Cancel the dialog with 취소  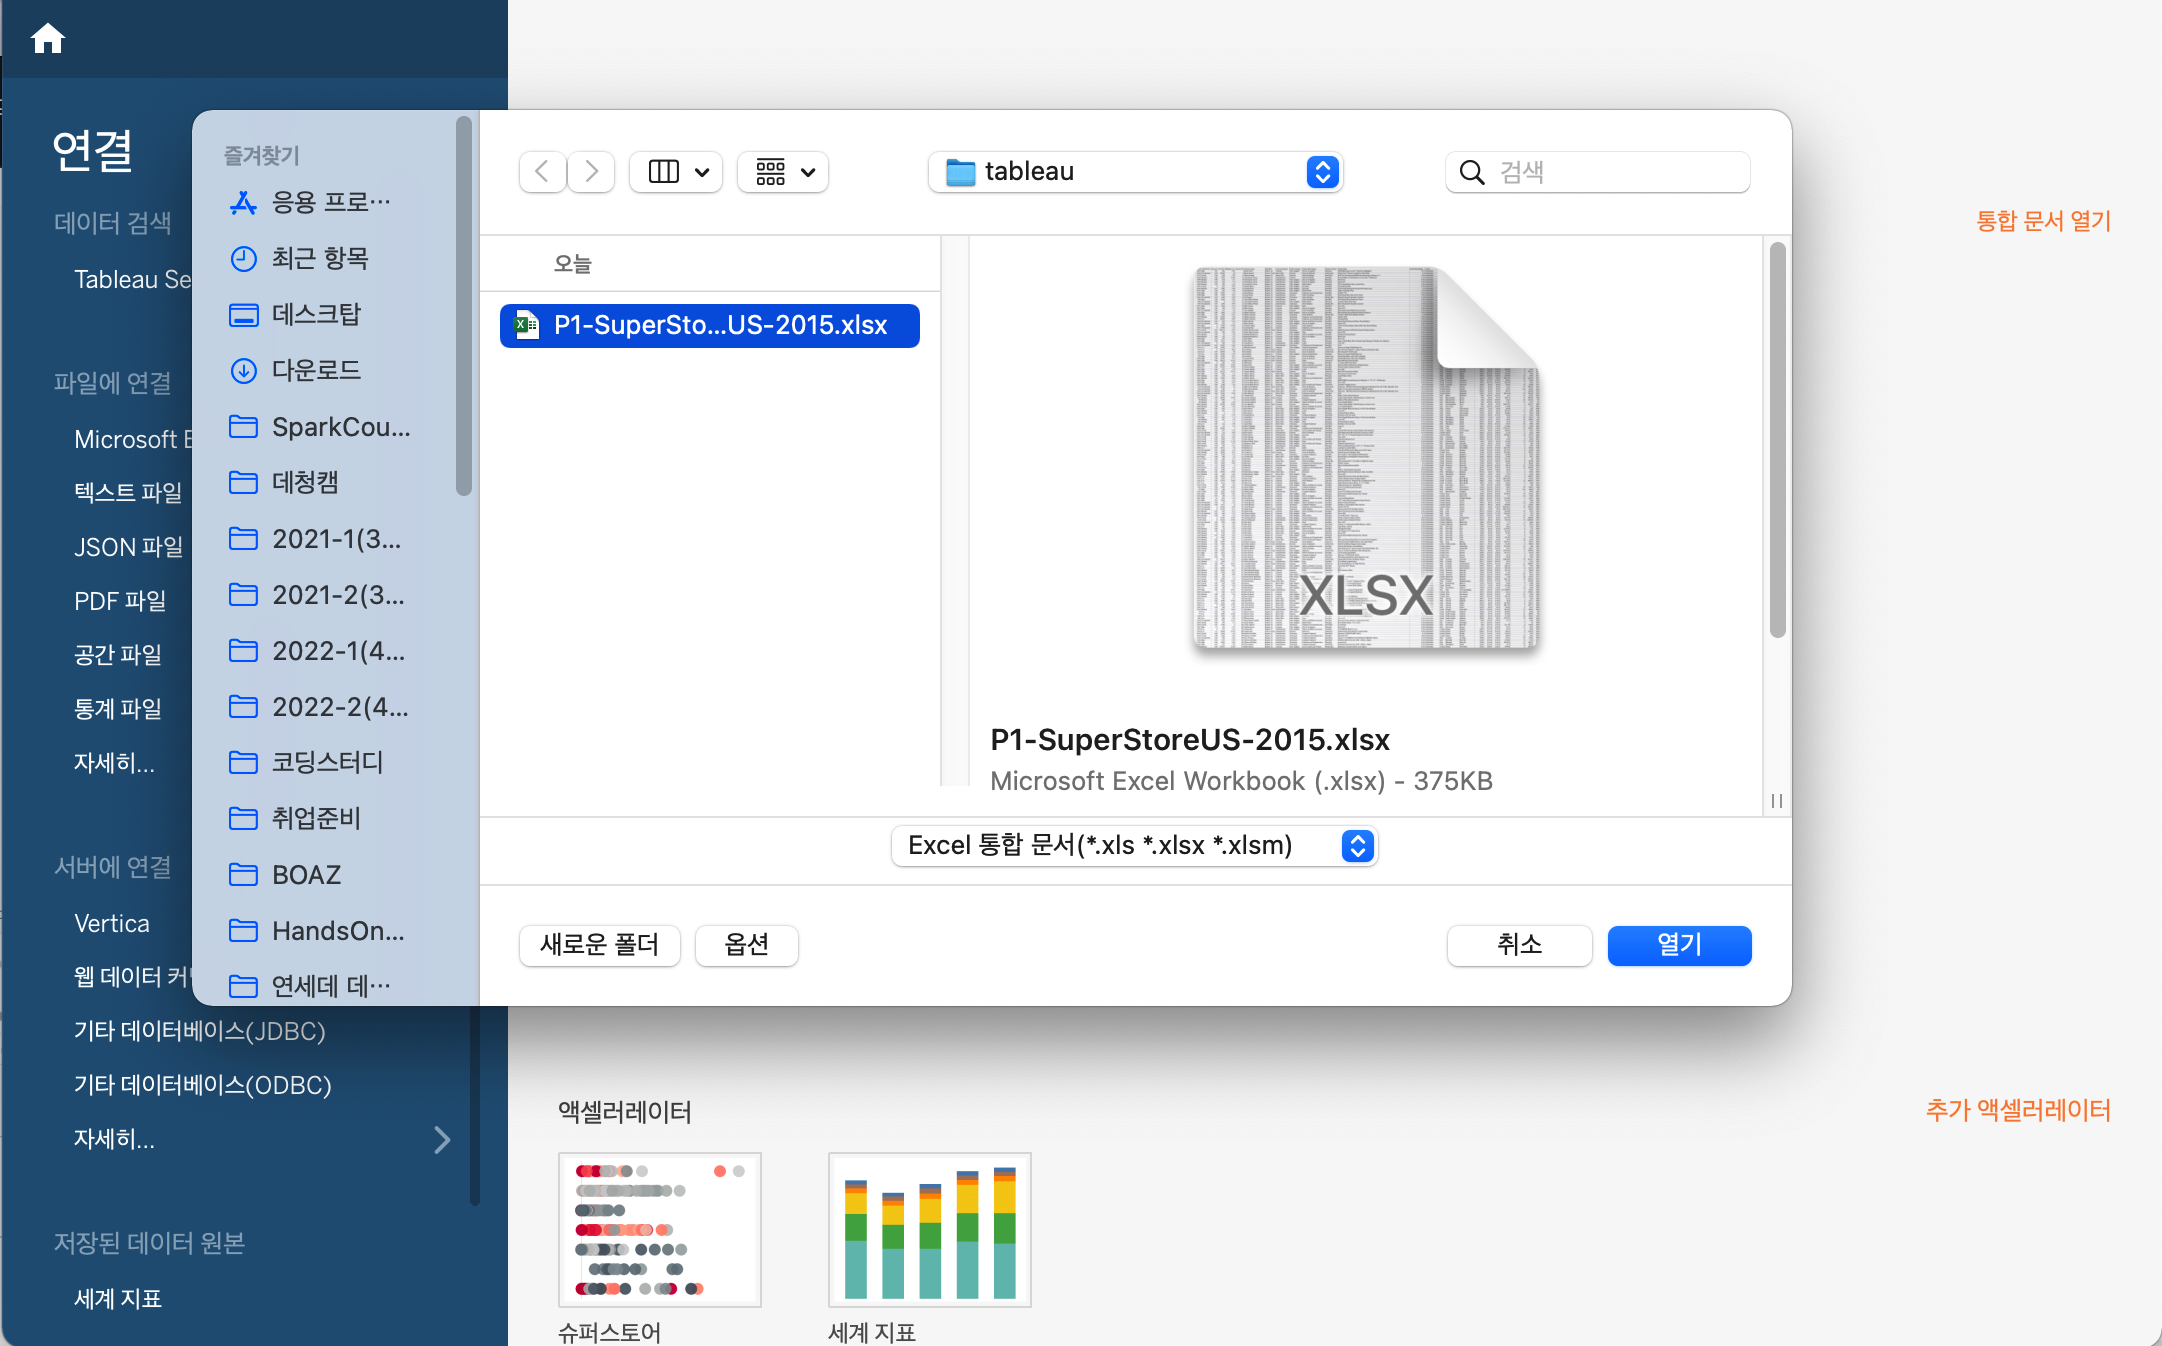click(x=1520, y=945)
